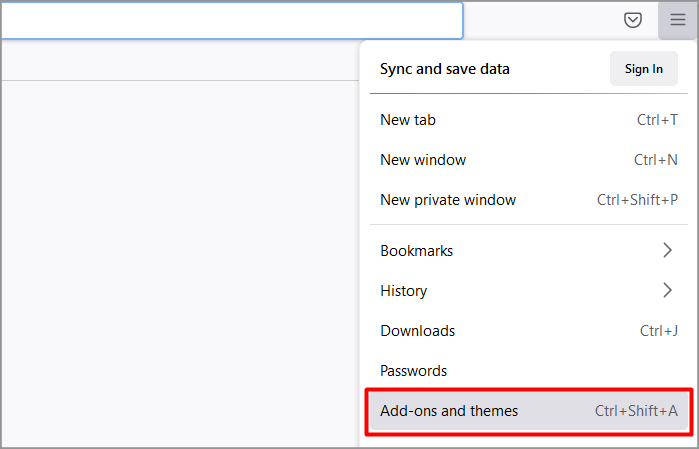Select Add-ons and themes
Viewport: 699px width, 449px height.
pyautogui.click(x=449, y=410)
